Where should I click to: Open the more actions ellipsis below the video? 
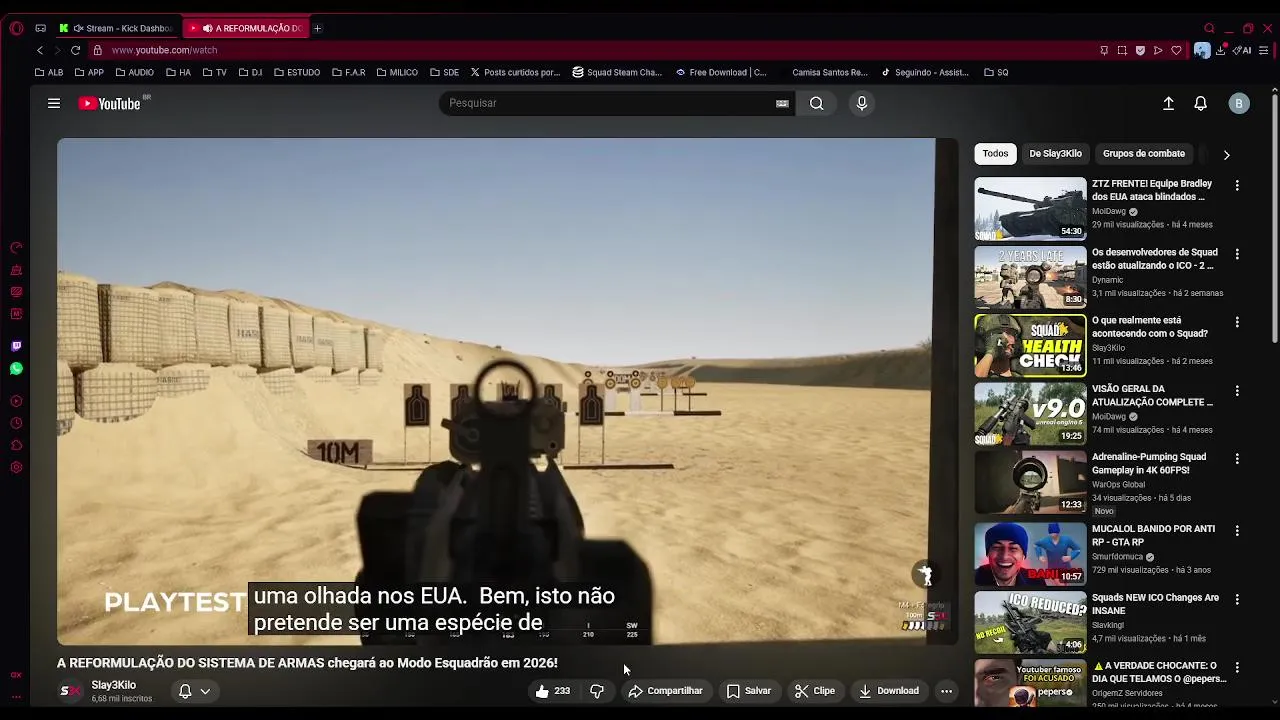(x=946, y=691)
